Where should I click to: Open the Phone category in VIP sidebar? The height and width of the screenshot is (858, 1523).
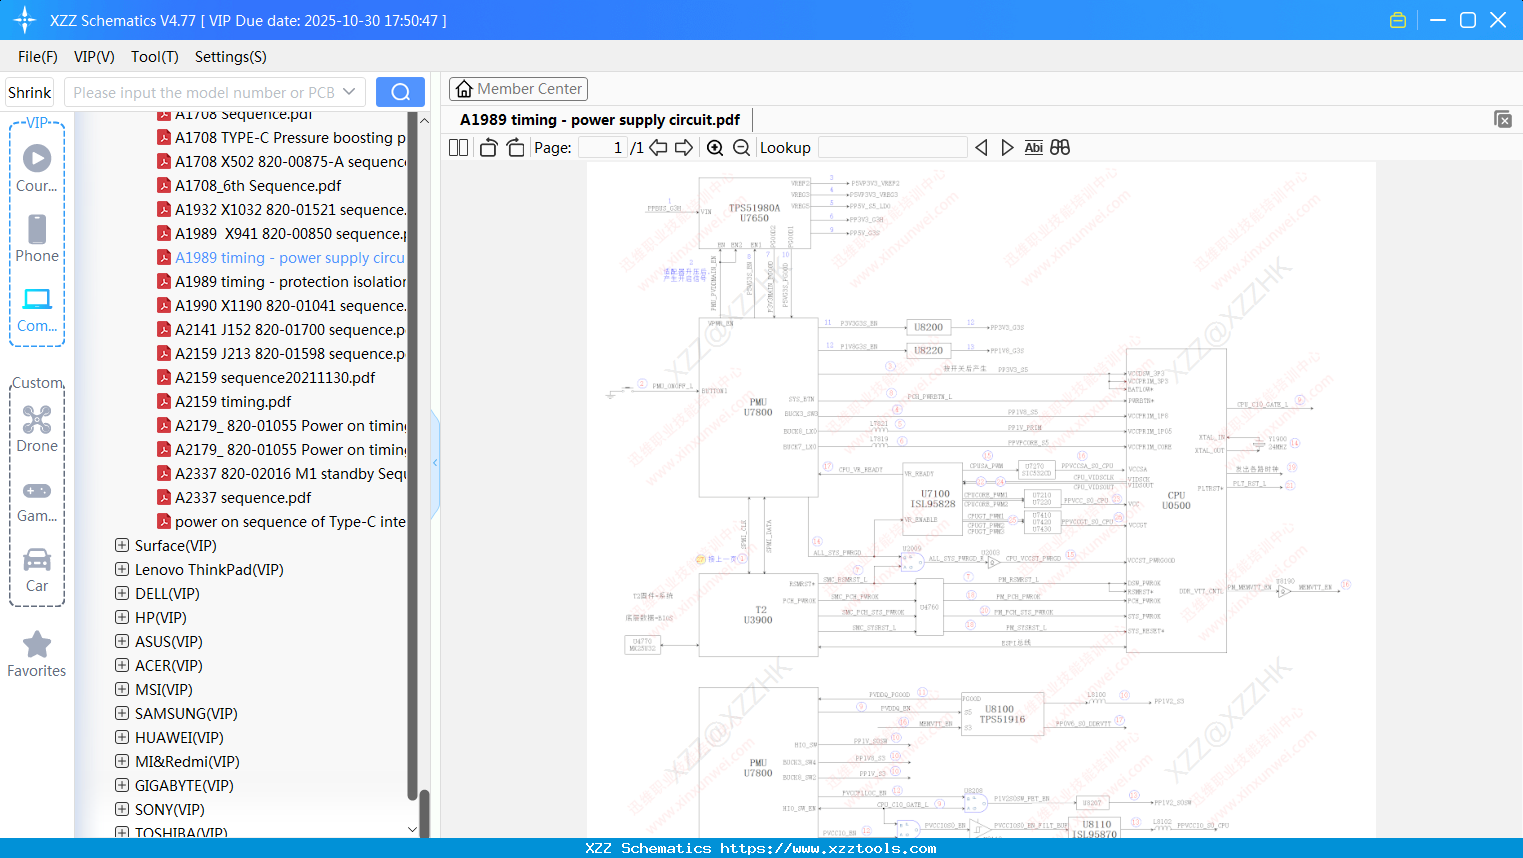[37, 239]
